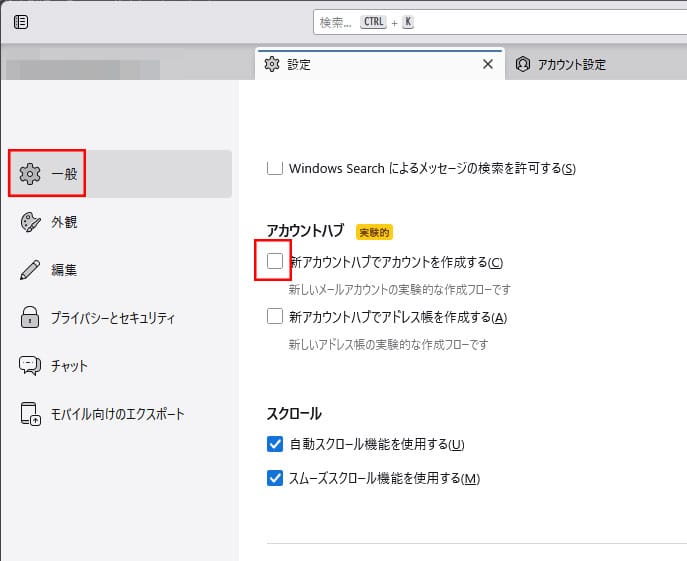Open モバイル向けのエクスポート settings category
The image size is (687, 561).
(120, 414)
